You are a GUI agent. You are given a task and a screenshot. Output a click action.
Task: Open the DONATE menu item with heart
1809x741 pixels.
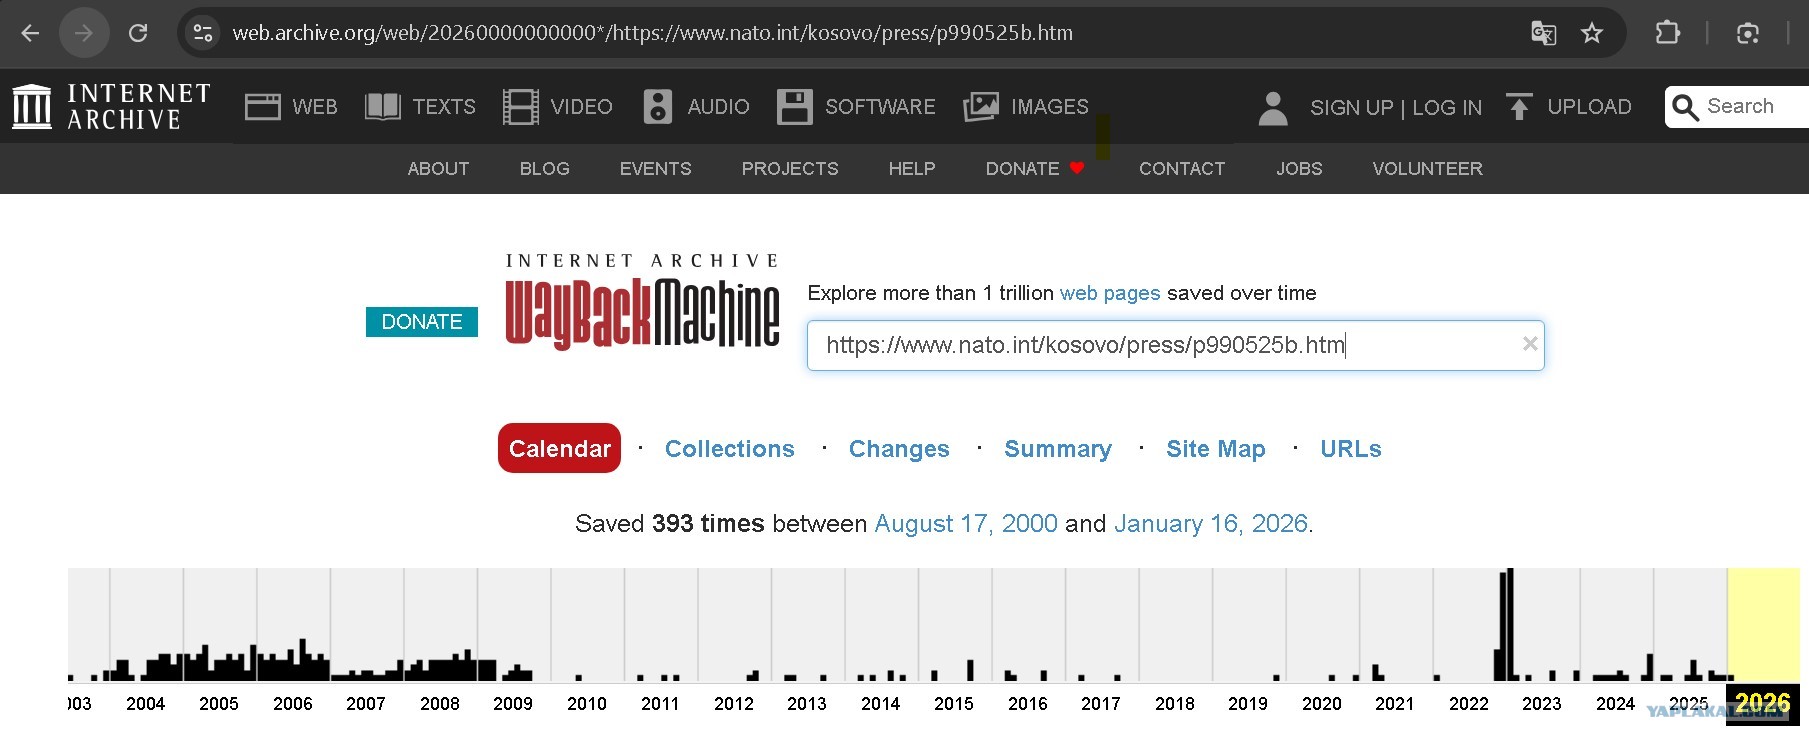(1035, 169)
